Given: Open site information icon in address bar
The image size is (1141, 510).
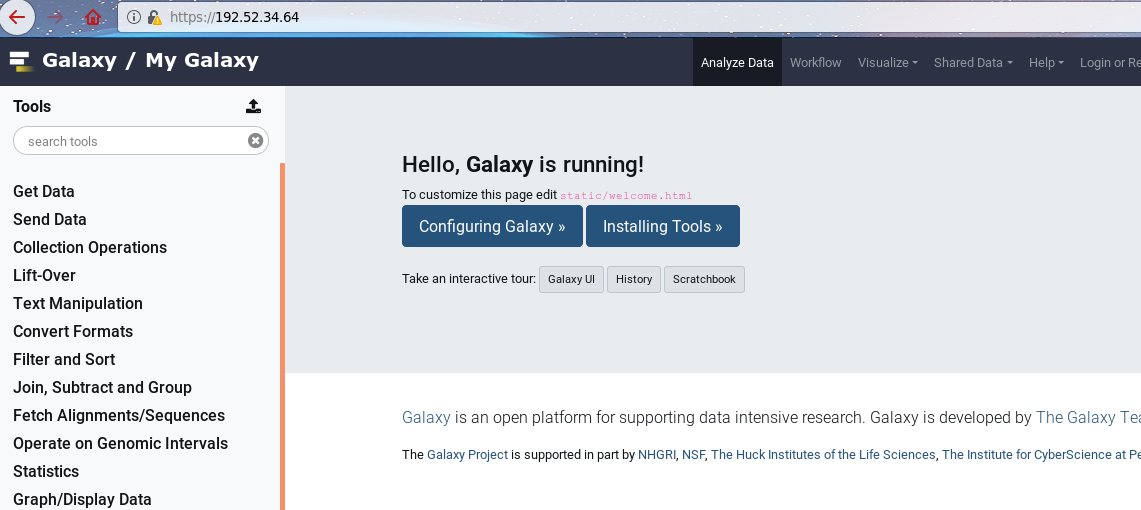Looking at the screenshot, I should [x=134, y=17].
